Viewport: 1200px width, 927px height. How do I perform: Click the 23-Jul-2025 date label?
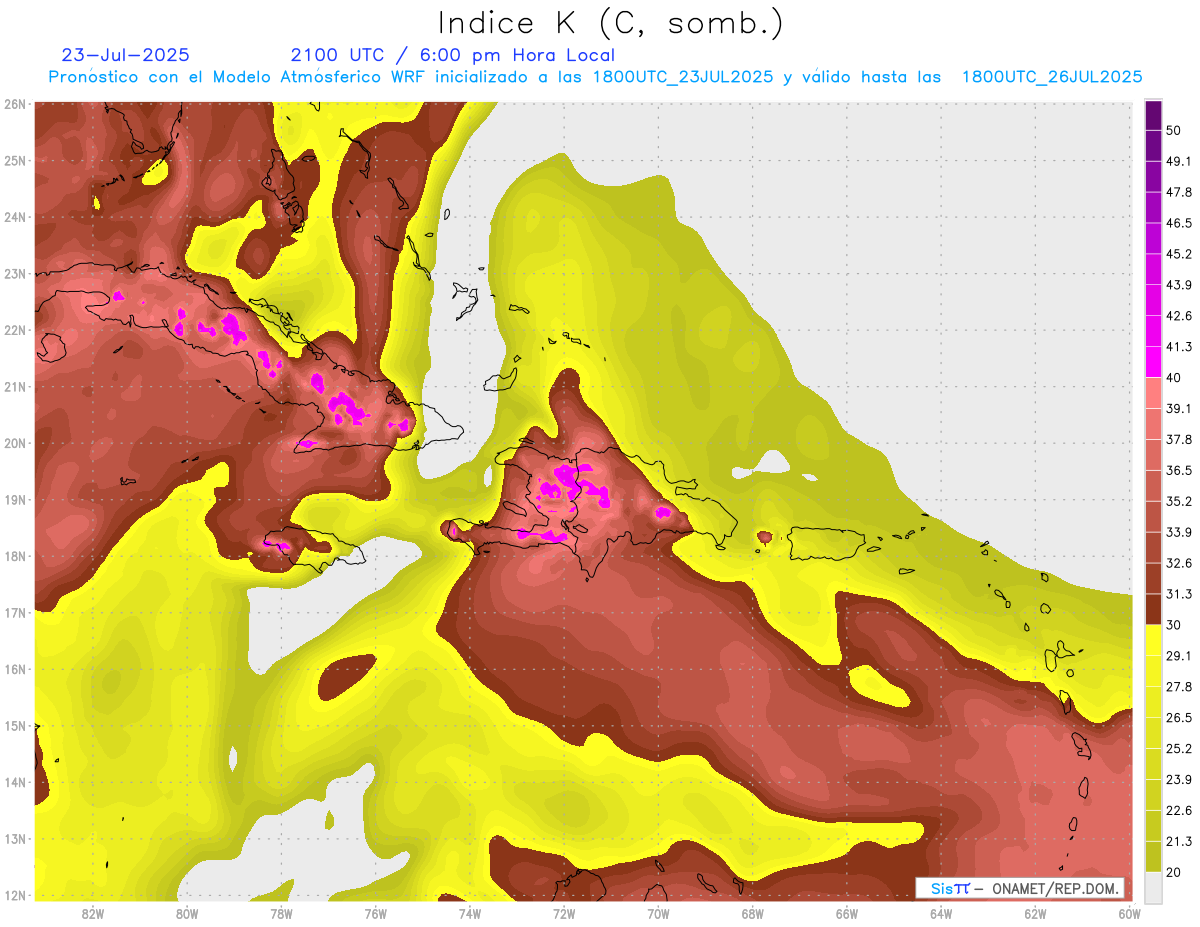125,55
